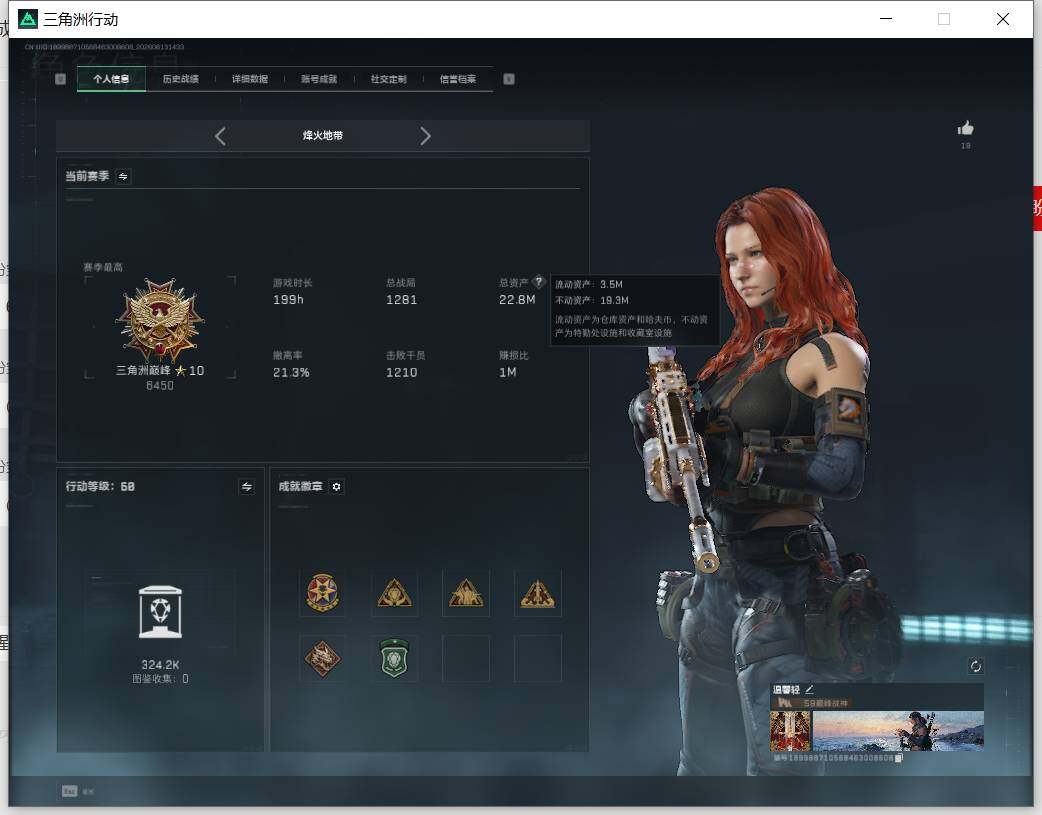The image size is (1042, 815).
Task: Click the last empty badge slot in second row
Action: pyautogui.click(x=538, y=658)
